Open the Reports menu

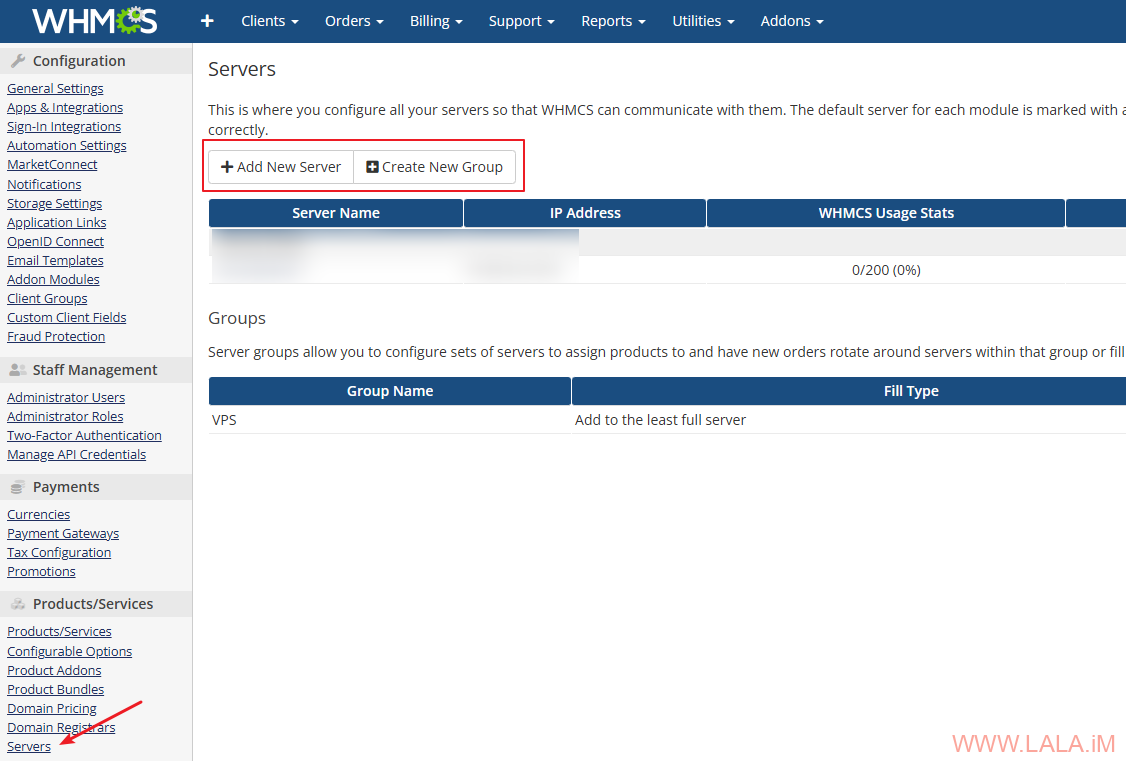[x=613, y=21]
